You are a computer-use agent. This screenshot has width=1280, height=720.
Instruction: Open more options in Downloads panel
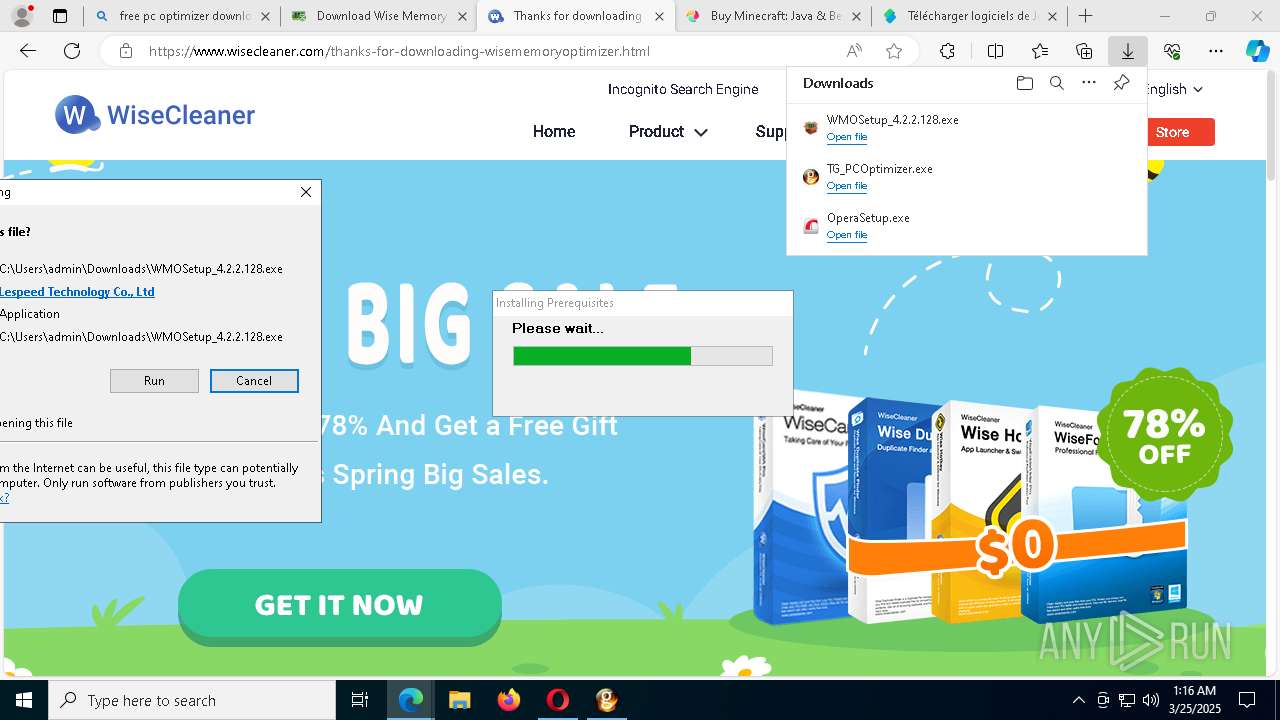[x=1089, y=83]
